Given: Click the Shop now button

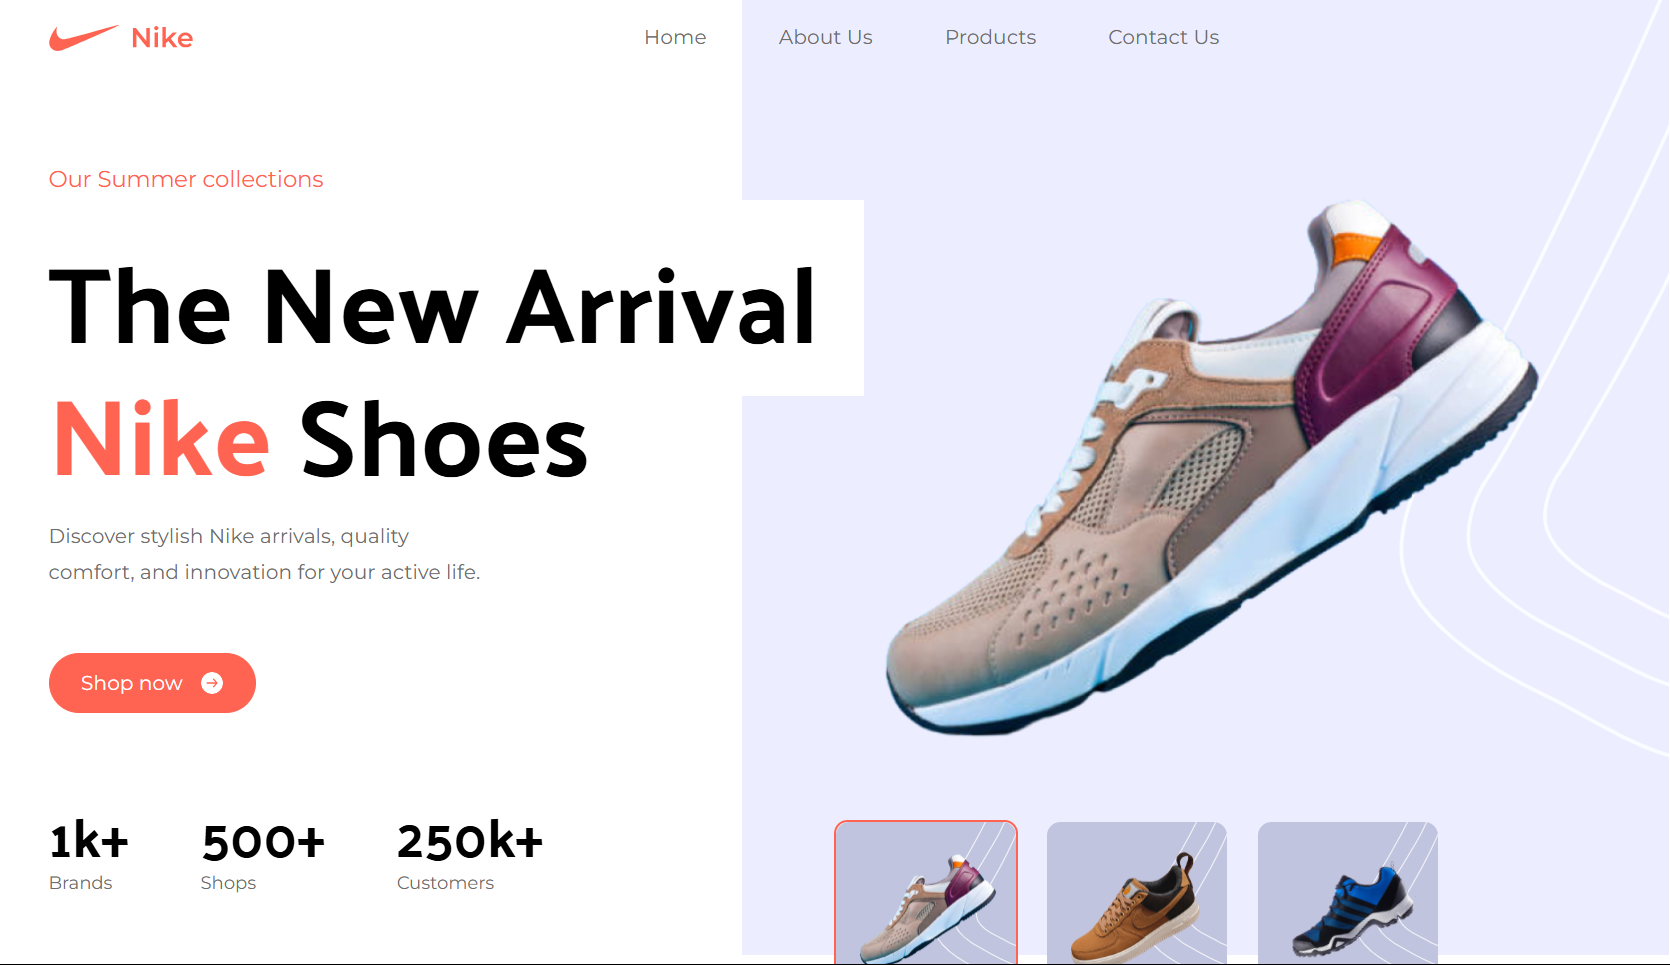Looking at the screenshot, I should pyautogui.click(x=152, y=683).
